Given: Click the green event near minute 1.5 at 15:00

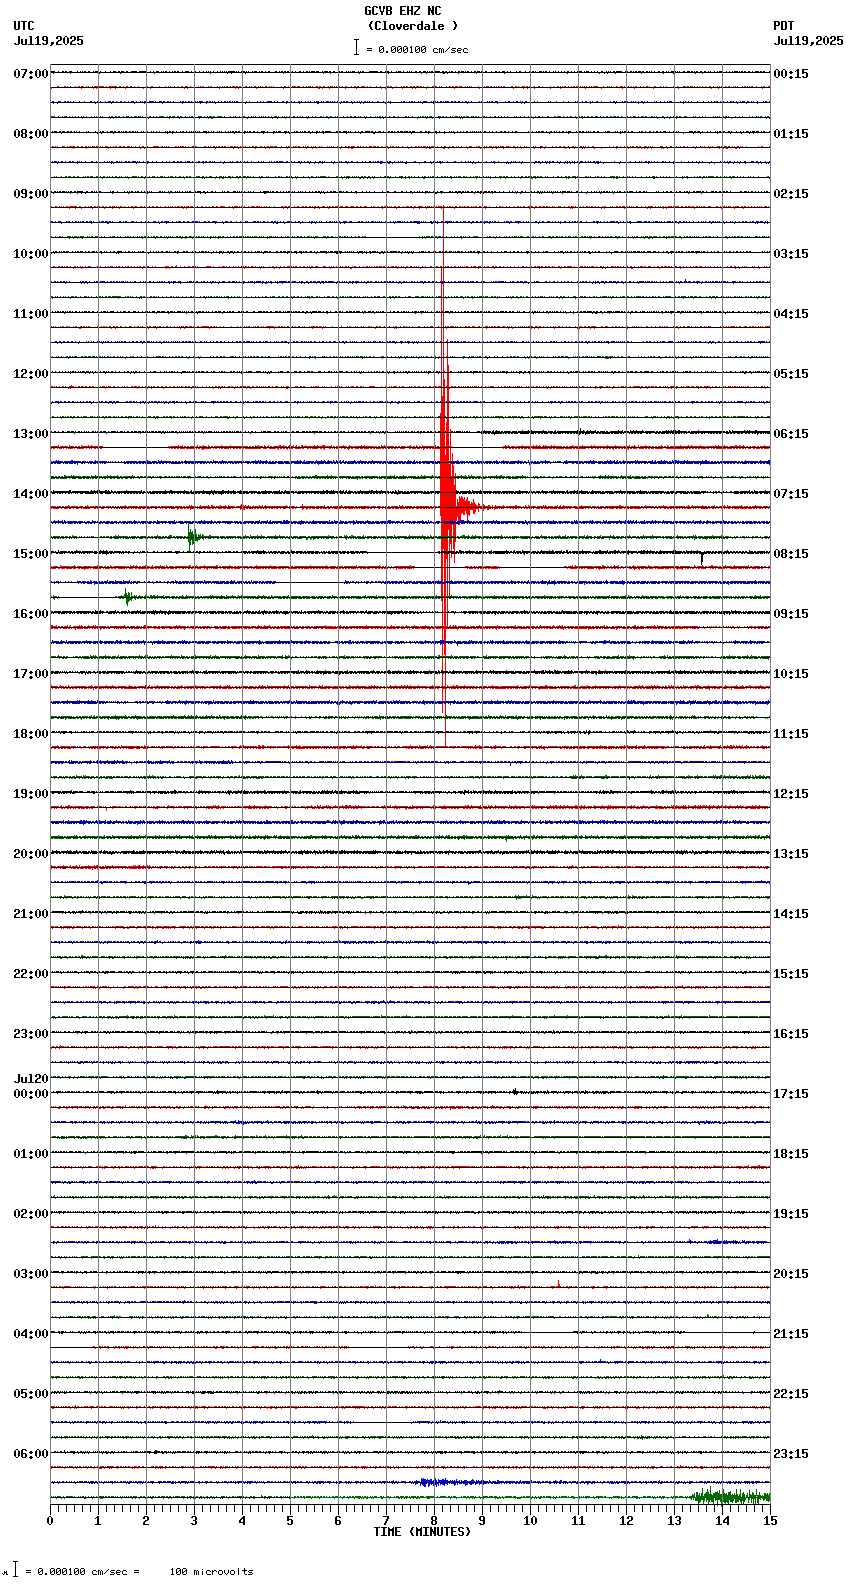Looking at the screenshot, I should (x=128, y=597).
